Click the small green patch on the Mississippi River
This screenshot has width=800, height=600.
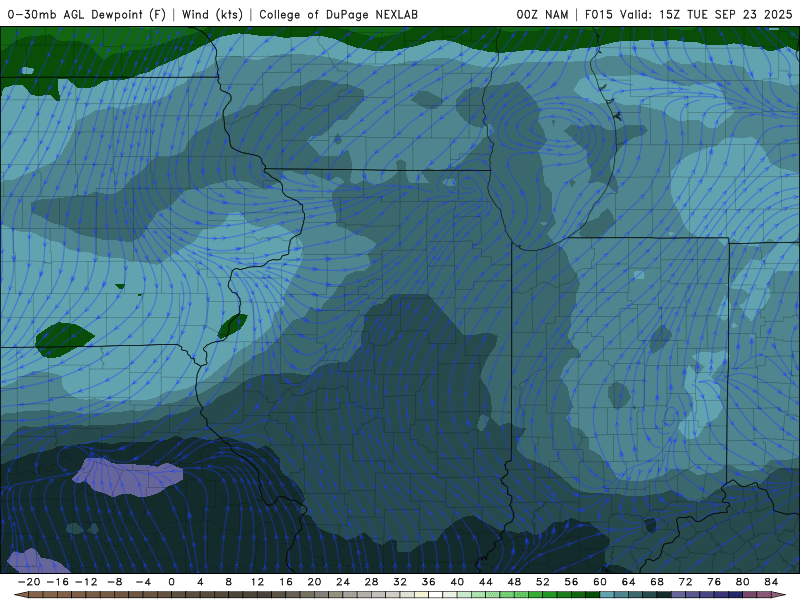tap(232, 326)
